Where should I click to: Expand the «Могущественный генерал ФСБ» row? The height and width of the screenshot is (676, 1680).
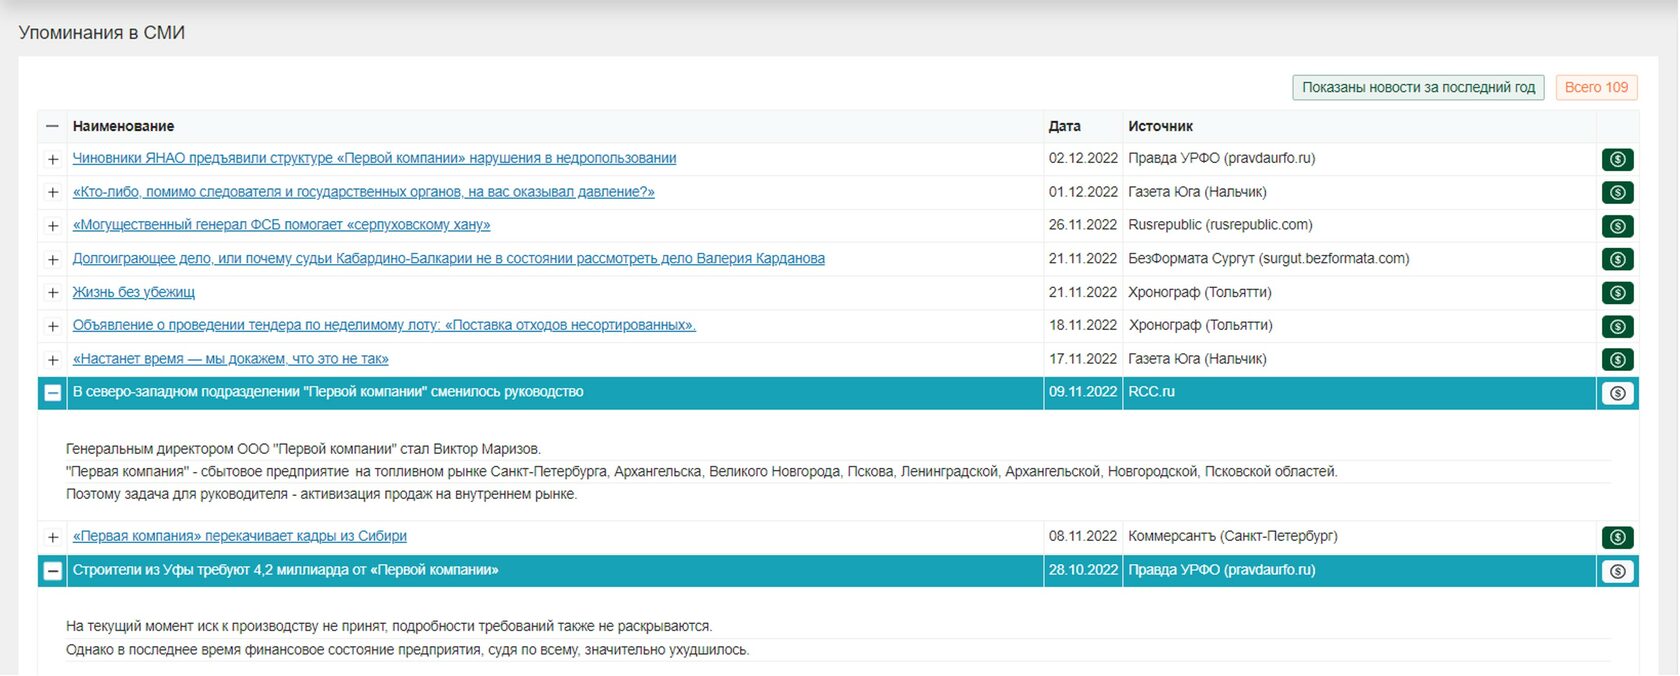coord(53,226)
